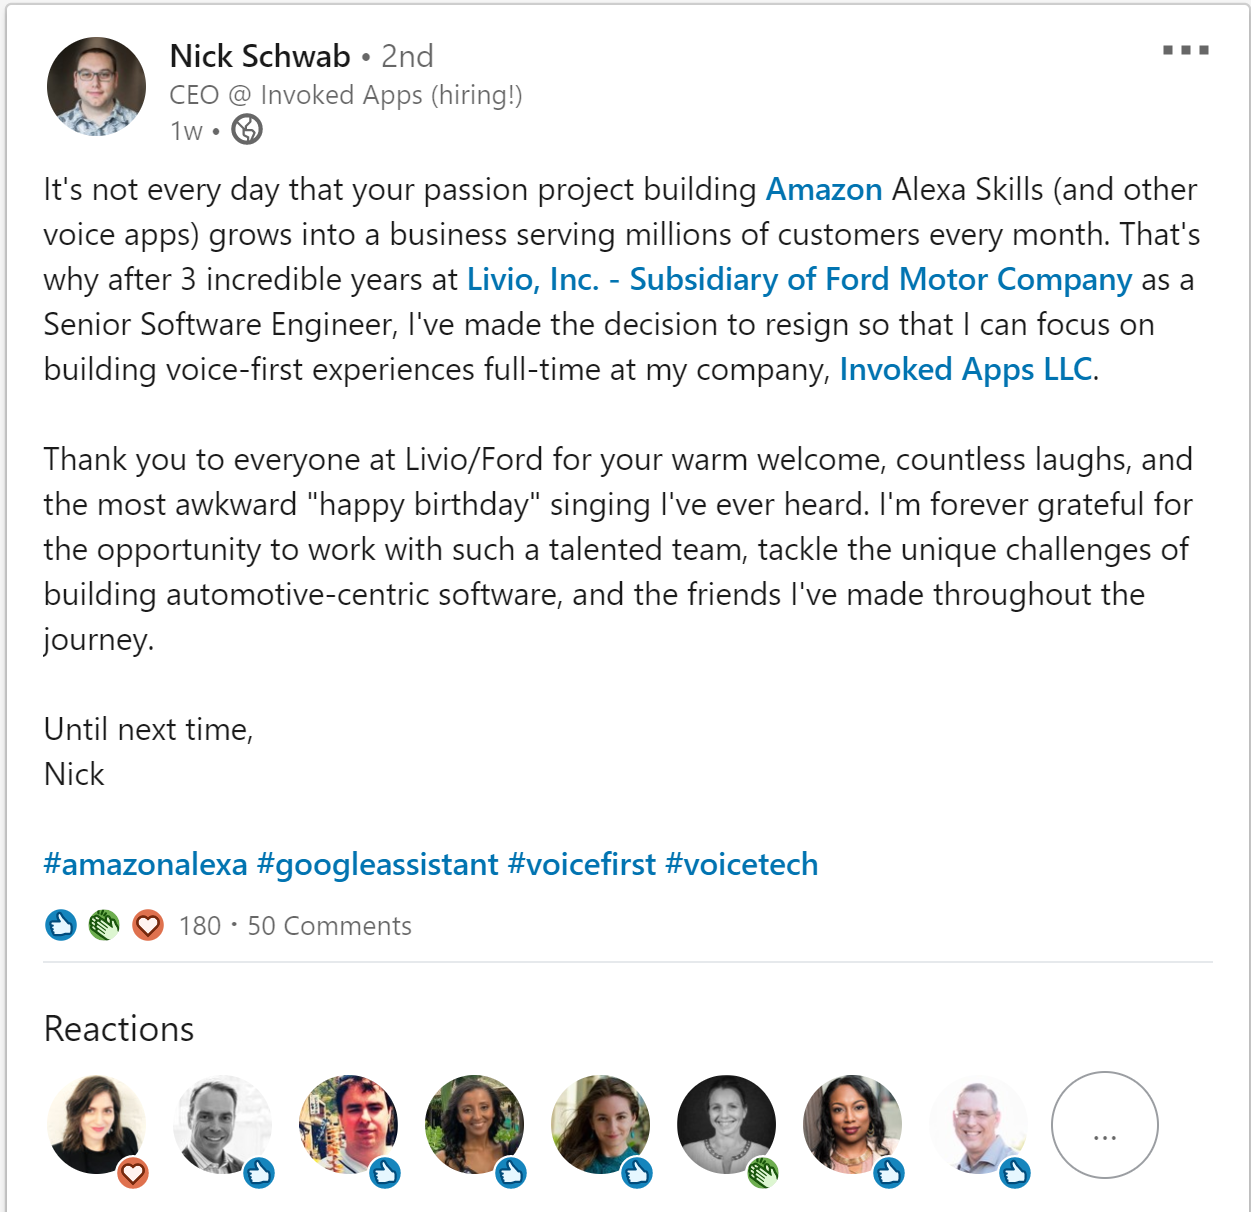
Task: Open the #voicetech hashtag
Action: click(742, 864)
